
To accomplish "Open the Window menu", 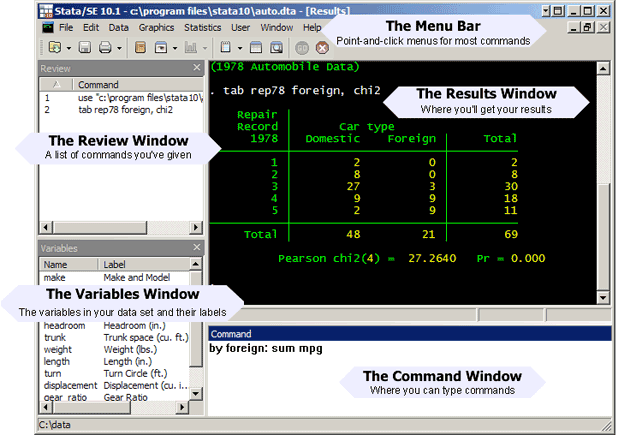I will (x=277, y=27).
